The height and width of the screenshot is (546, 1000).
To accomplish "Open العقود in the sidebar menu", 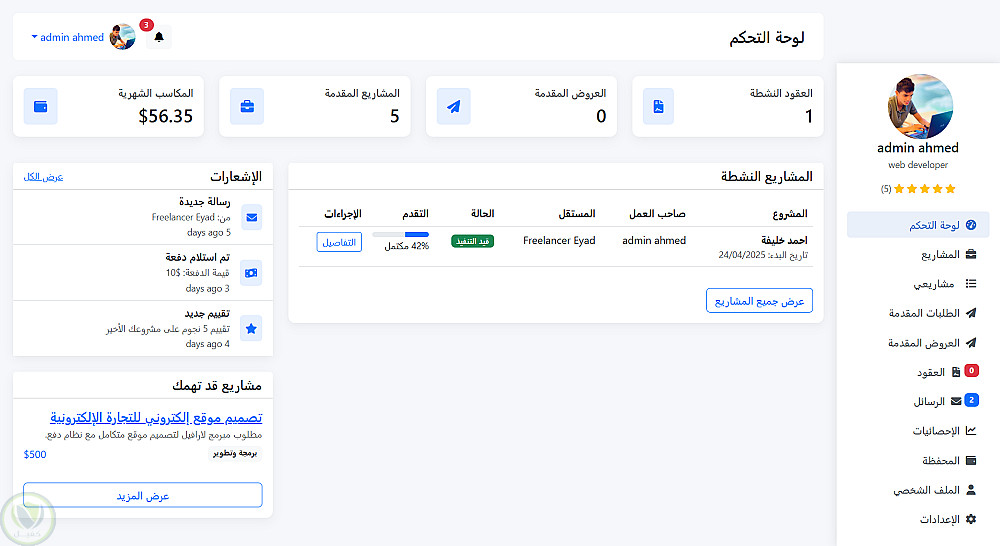I will pos(918,372).
